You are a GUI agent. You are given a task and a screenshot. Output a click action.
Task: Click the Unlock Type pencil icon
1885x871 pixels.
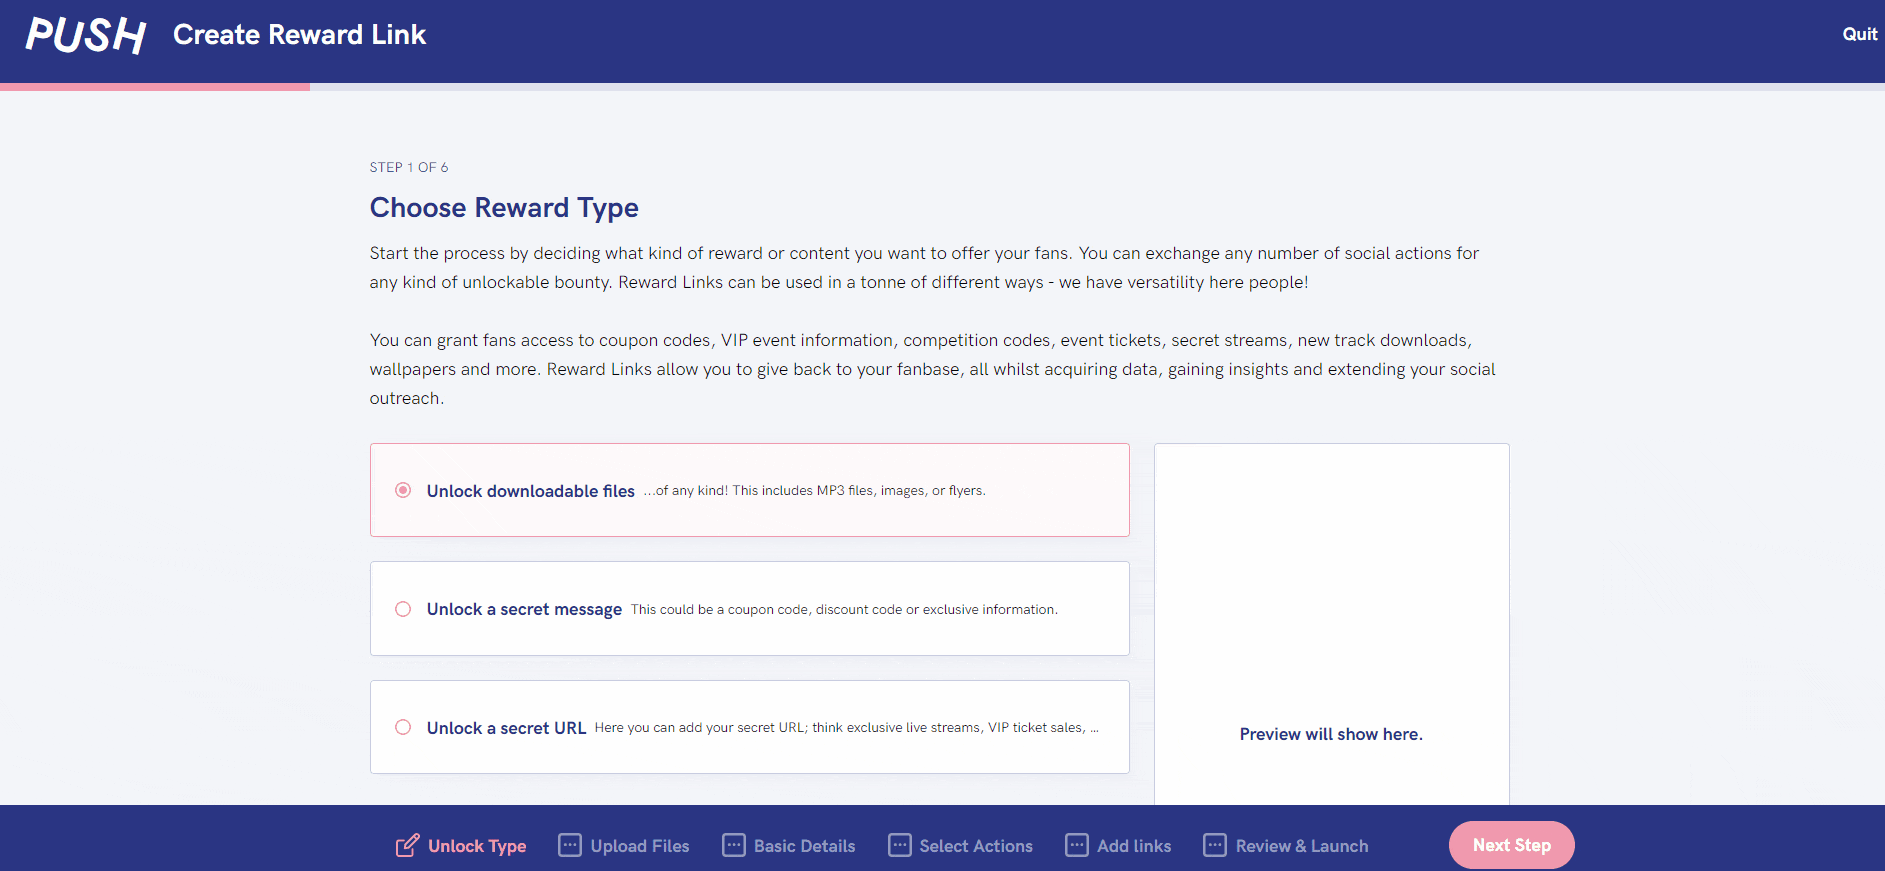click(407, 846)
